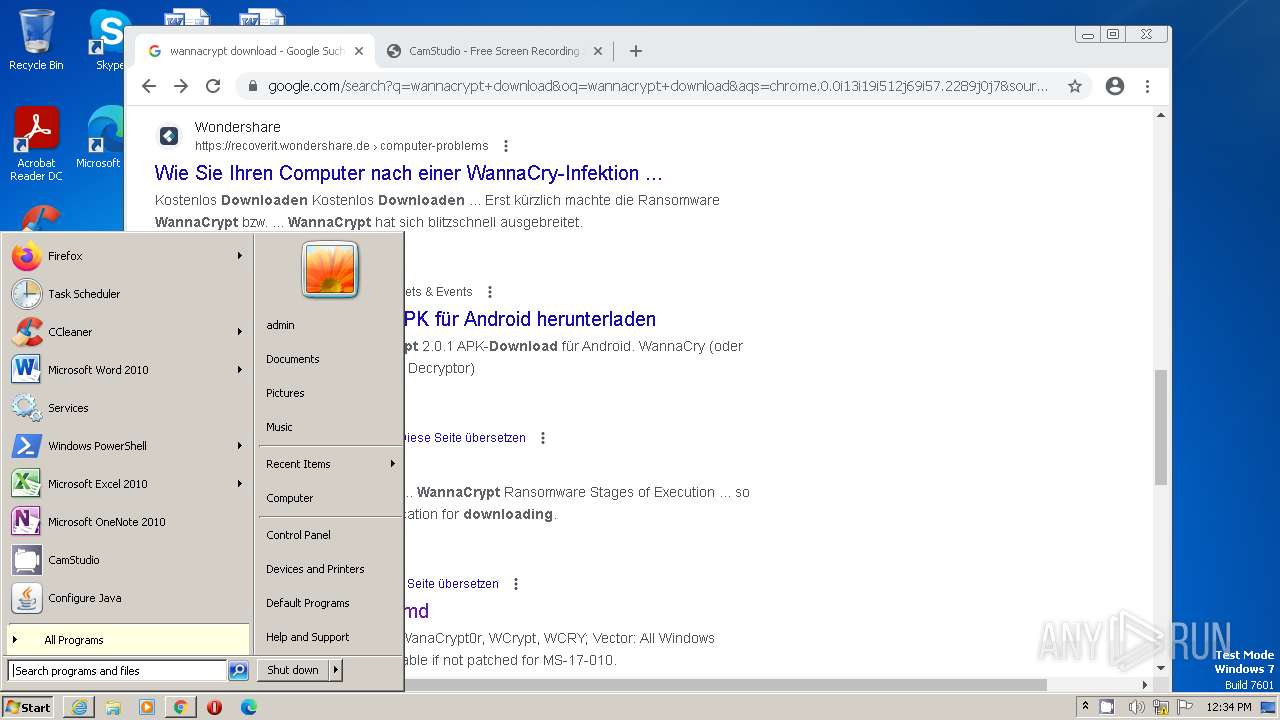Expand Firefox jump list arrow
1280x720 pixels.
coord(240,256)
